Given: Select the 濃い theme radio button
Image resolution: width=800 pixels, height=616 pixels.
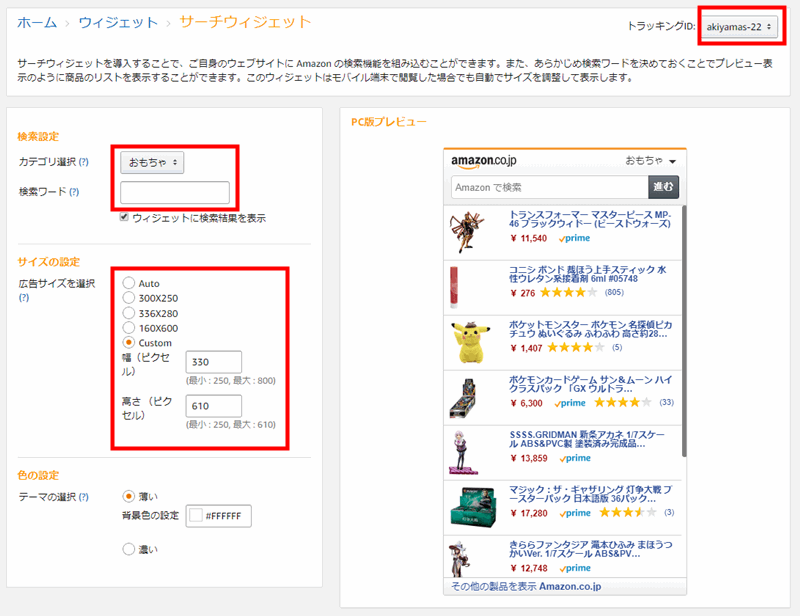Looking at the screenshot, I should click(129, 549).
